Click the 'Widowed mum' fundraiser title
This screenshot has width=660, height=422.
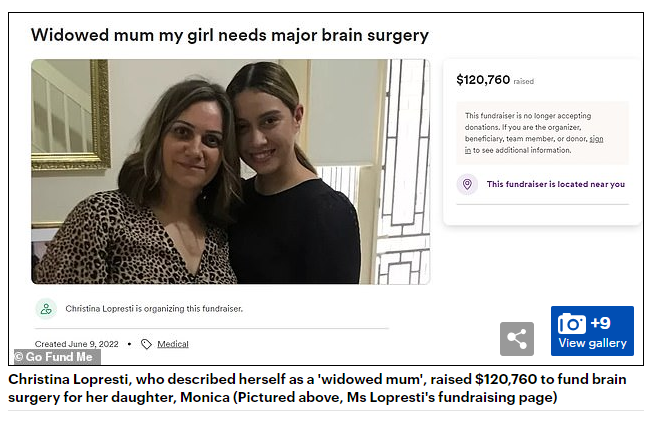[230, 35]
